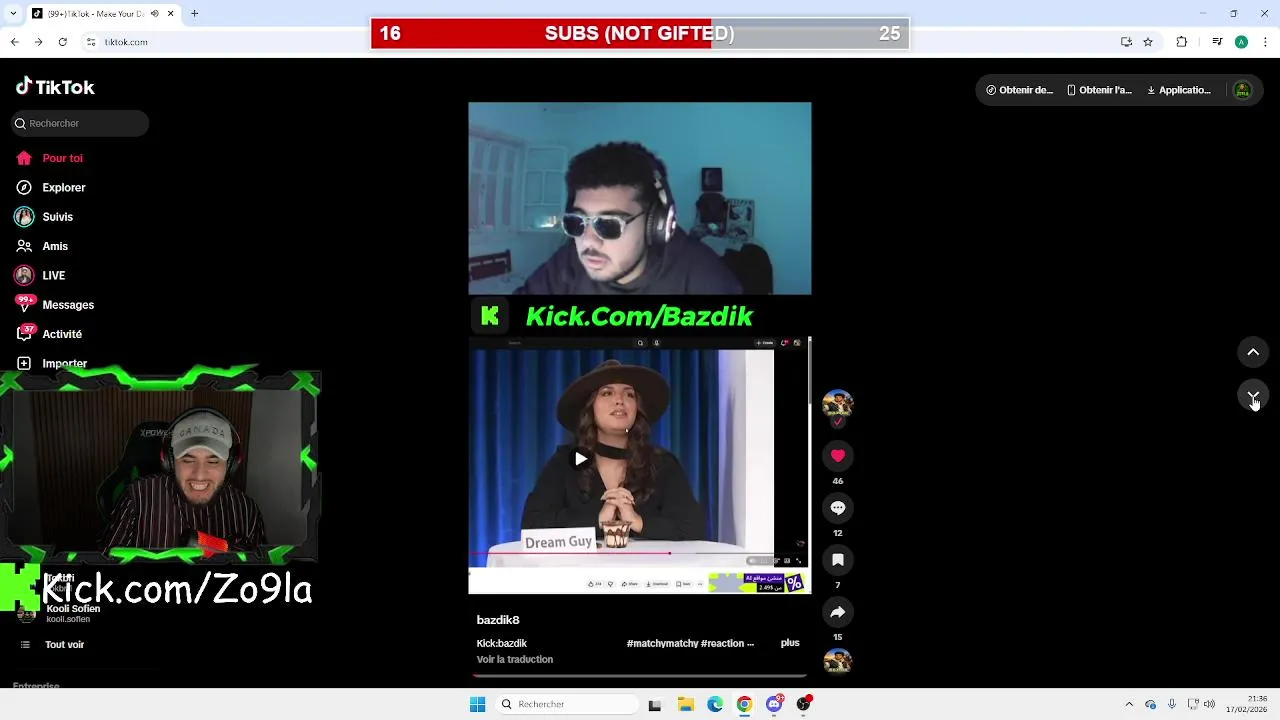Focus the TikTok Rechercher search field
This screenshot has height=720, width=1280.
[80, 123]
